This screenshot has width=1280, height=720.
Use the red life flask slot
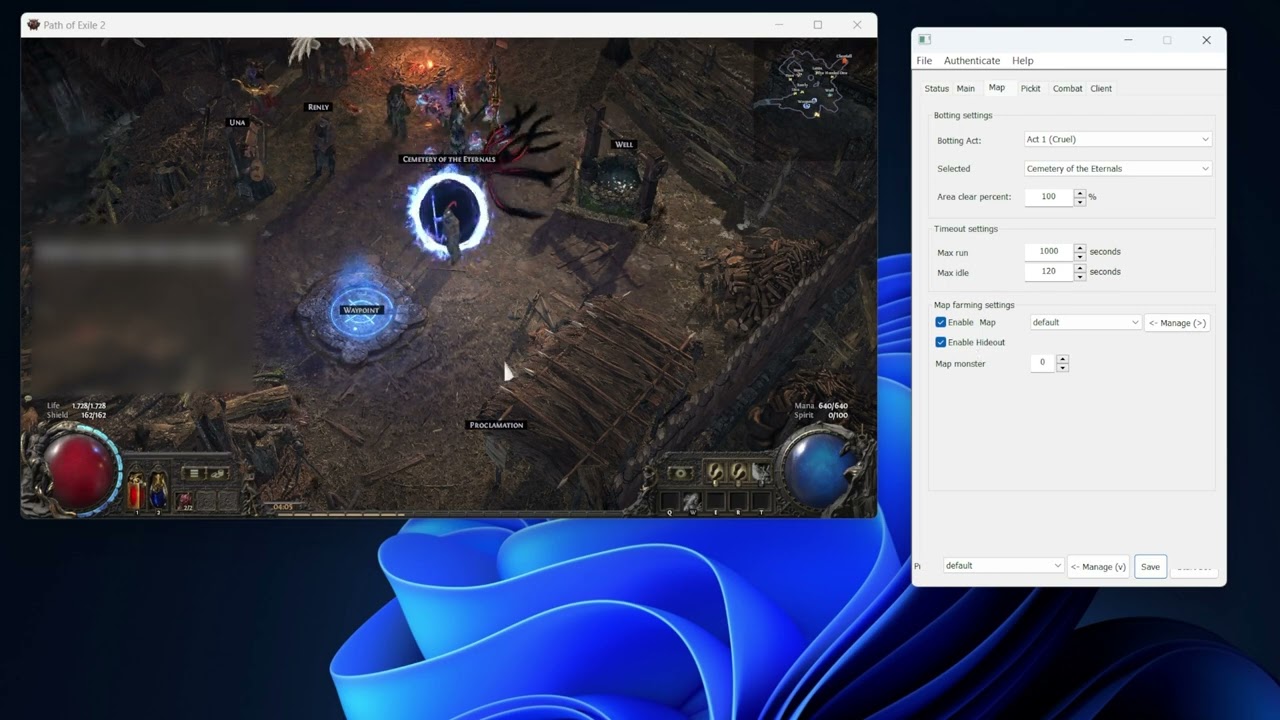pyautogui.click(x=137, y=490)
